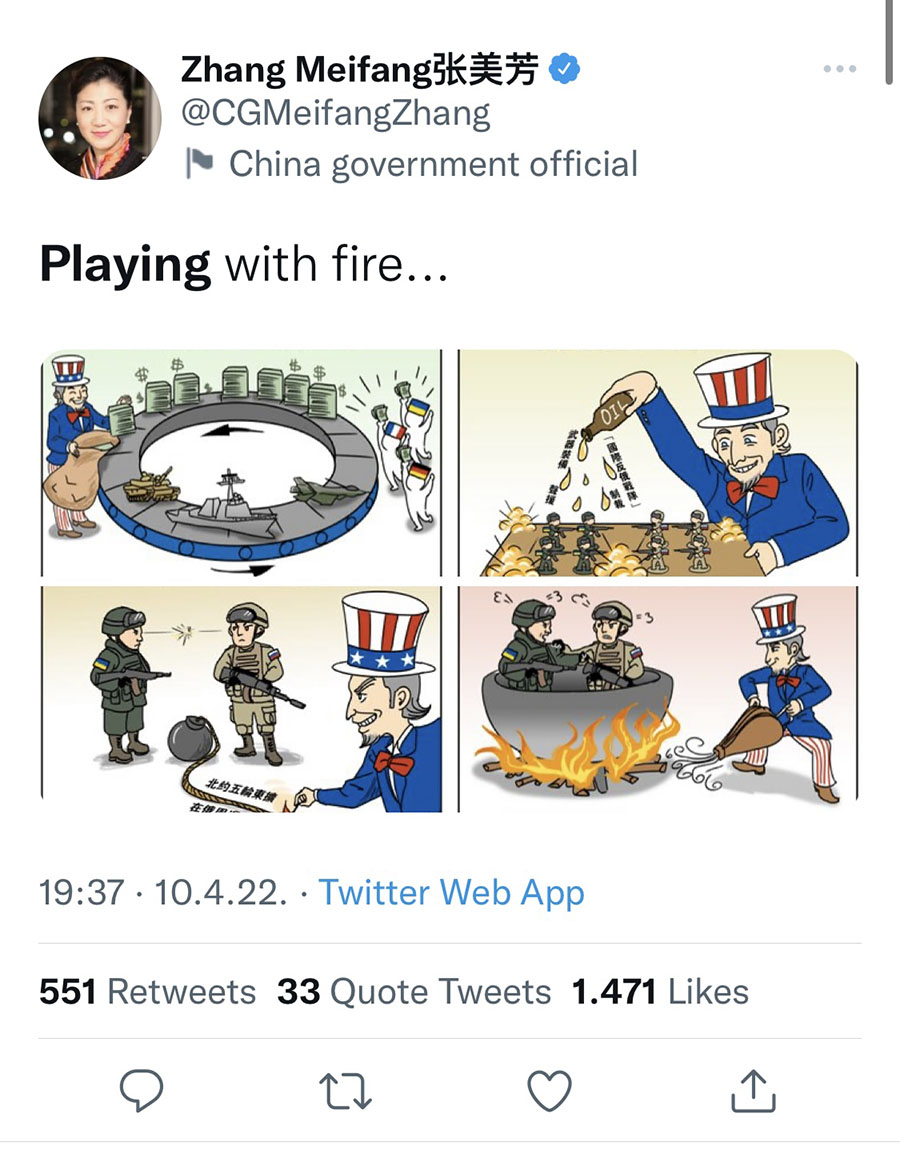
Task: Click the @CGMeifangZhang handle
Action: click(x=336, y=114)
